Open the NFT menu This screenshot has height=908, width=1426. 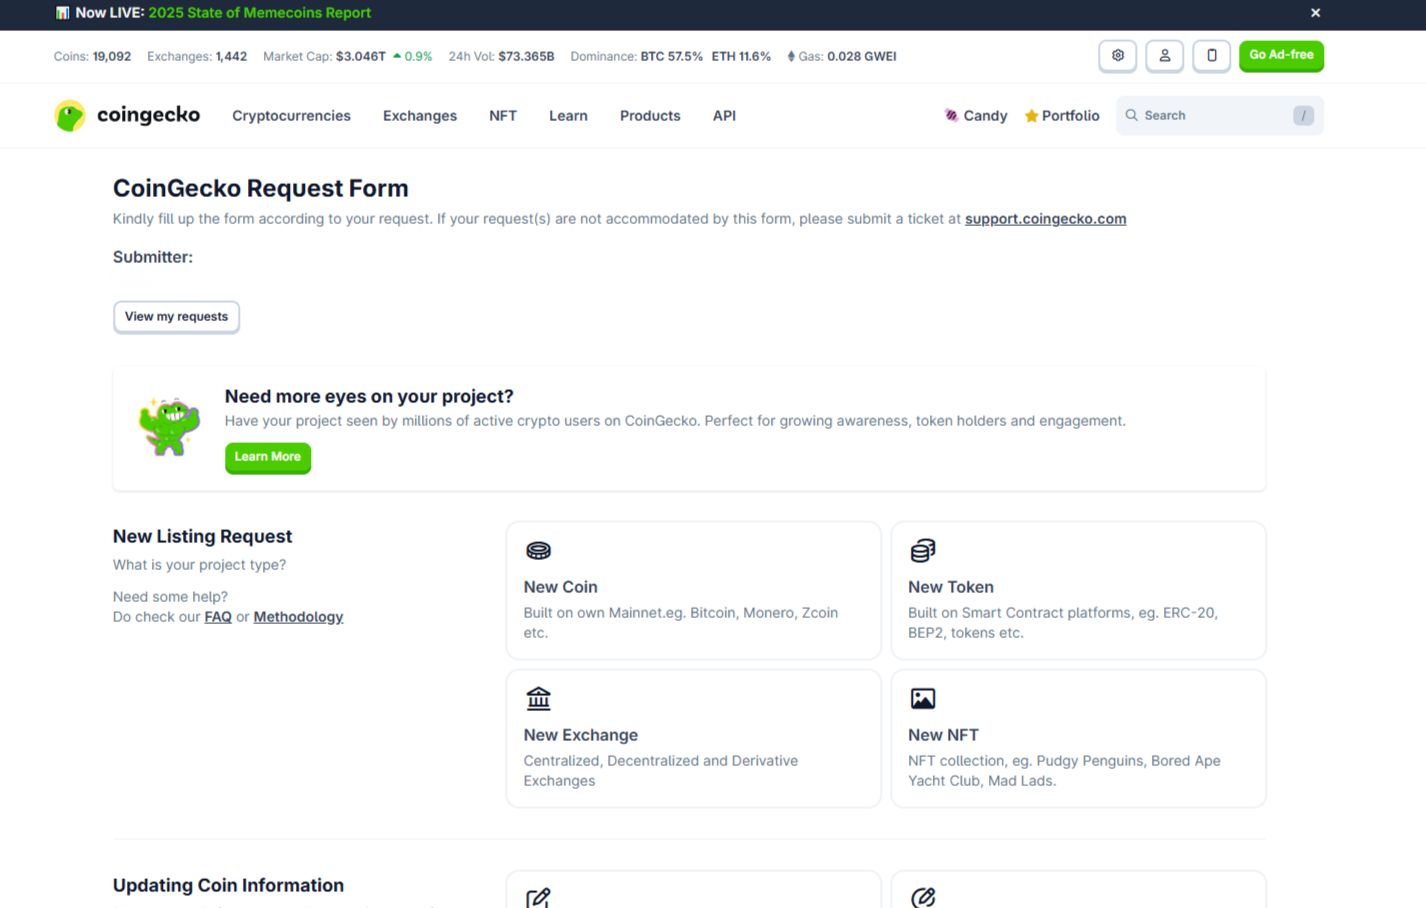502,115
